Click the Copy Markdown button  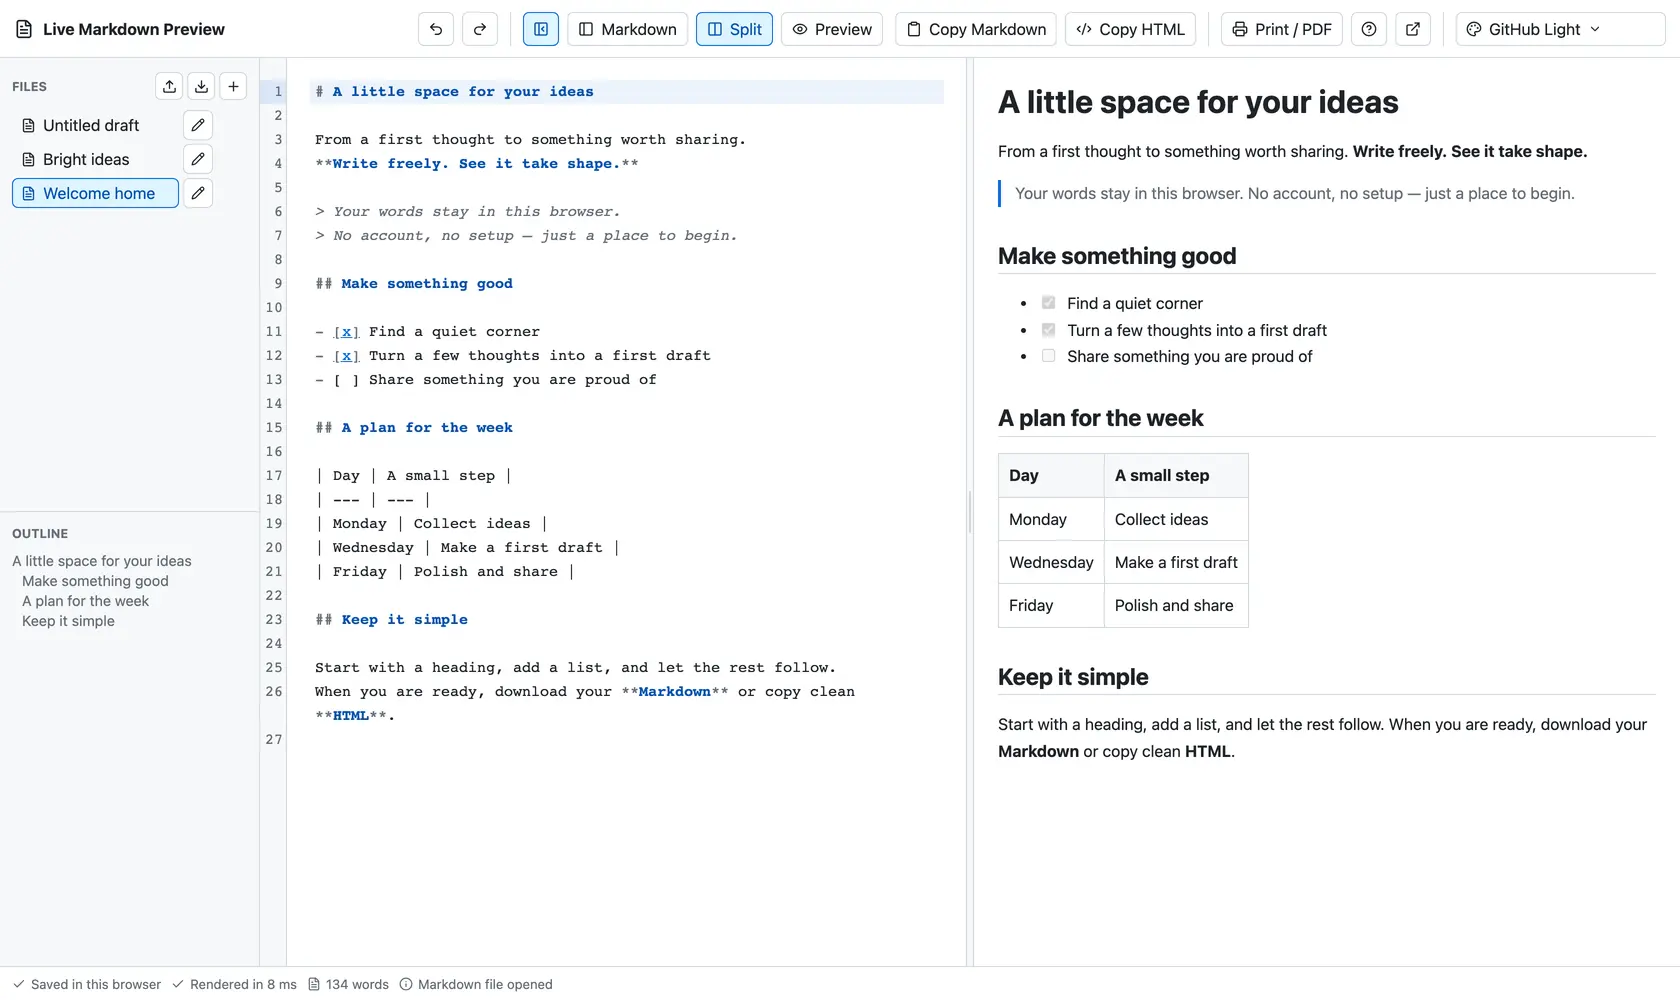click(x=976, y=29)
